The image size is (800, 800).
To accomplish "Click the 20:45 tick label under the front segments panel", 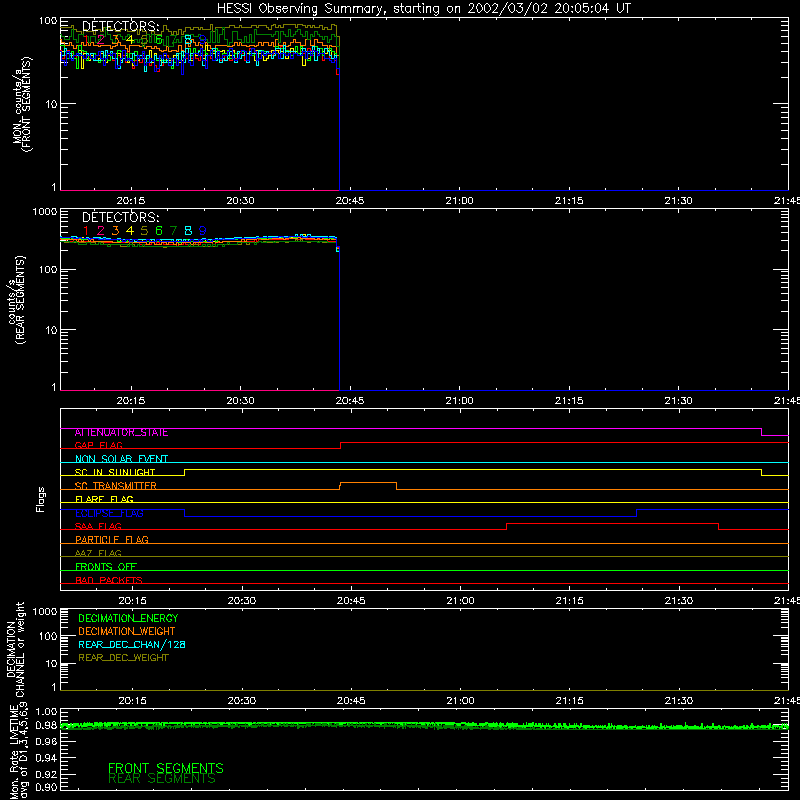I will coord(350,201).
